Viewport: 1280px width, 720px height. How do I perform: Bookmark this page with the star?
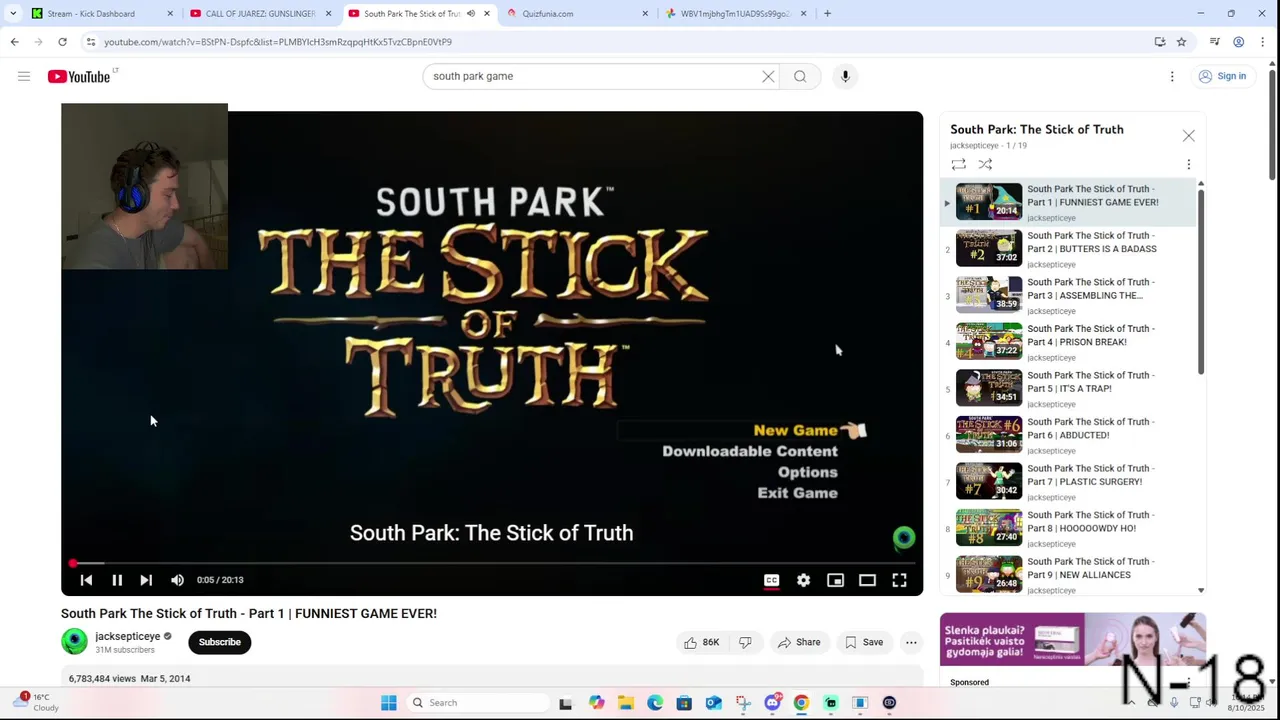pos(1181,42)
